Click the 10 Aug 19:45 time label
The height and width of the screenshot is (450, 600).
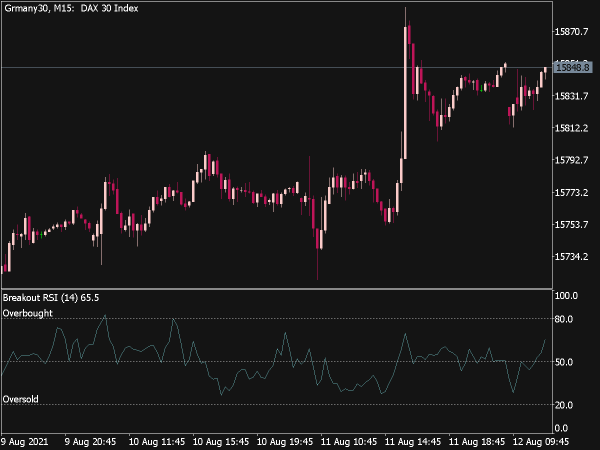coord(285,442)
